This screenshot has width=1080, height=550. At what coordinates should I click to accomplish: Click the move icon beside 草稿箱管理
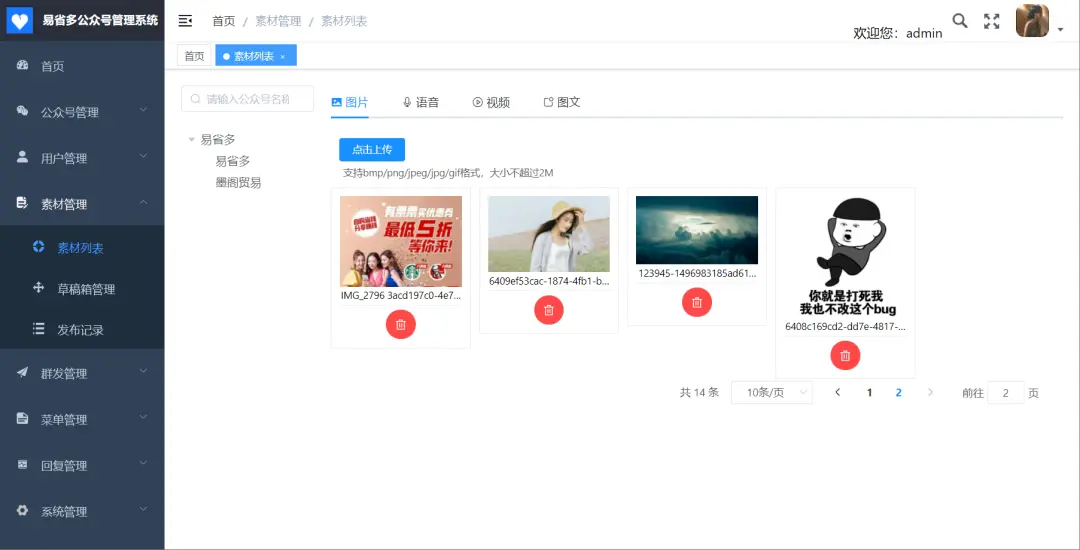coord(39,288)
